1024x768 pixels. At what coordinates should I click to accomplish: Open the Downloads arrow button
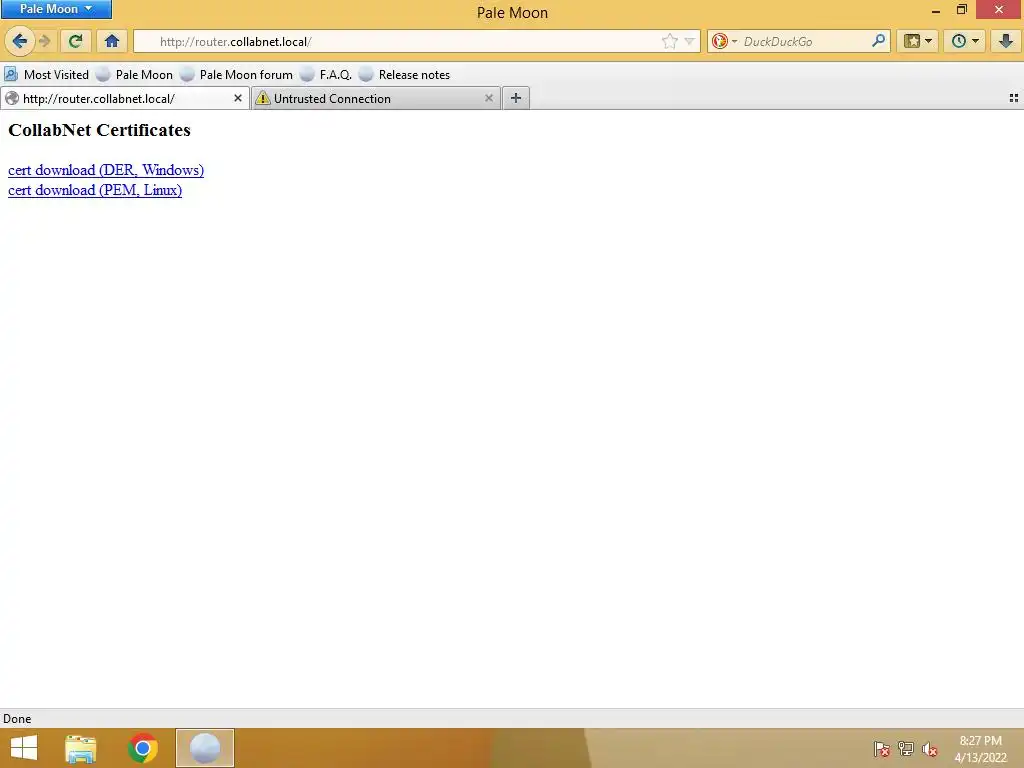1006,41
